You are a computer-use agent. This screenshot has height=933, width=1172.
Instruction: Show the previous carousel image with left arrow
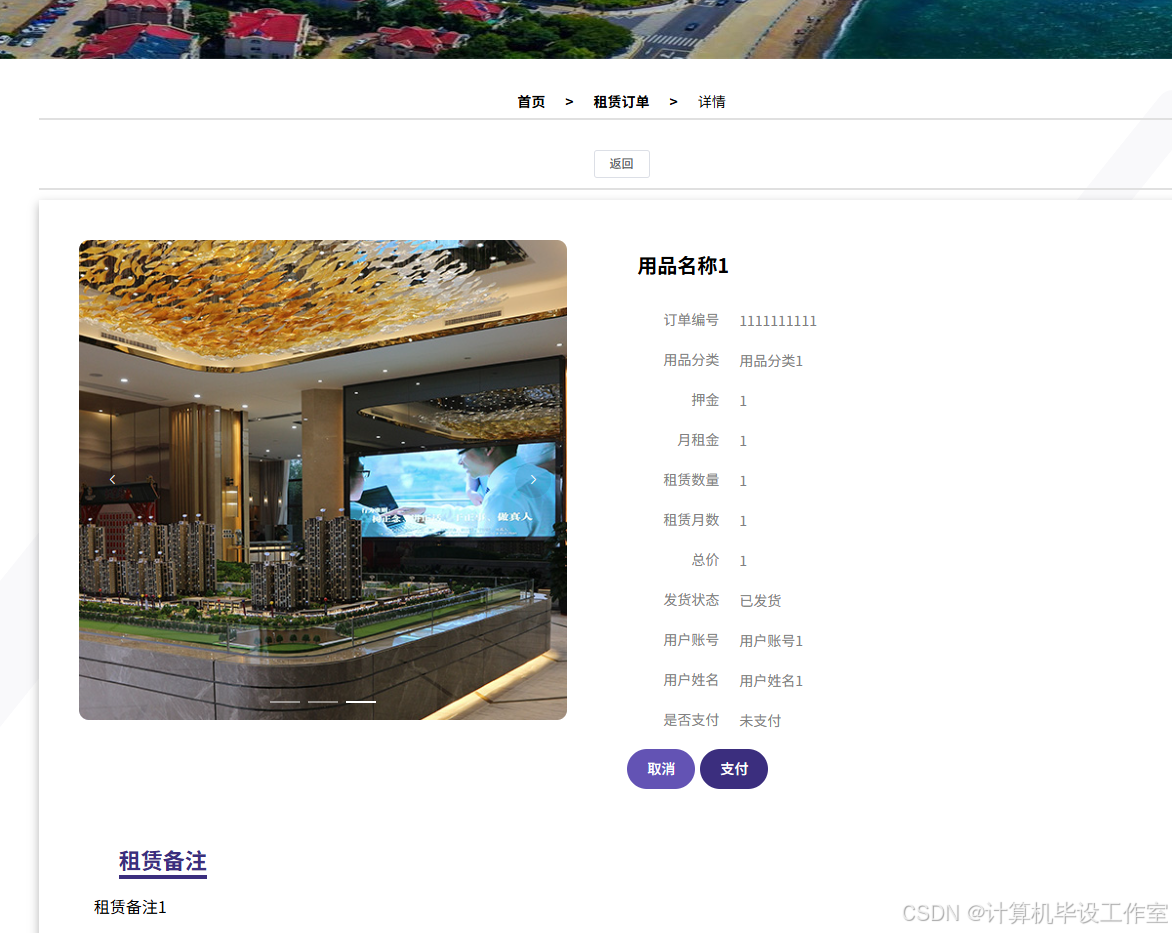click(113, 479)
